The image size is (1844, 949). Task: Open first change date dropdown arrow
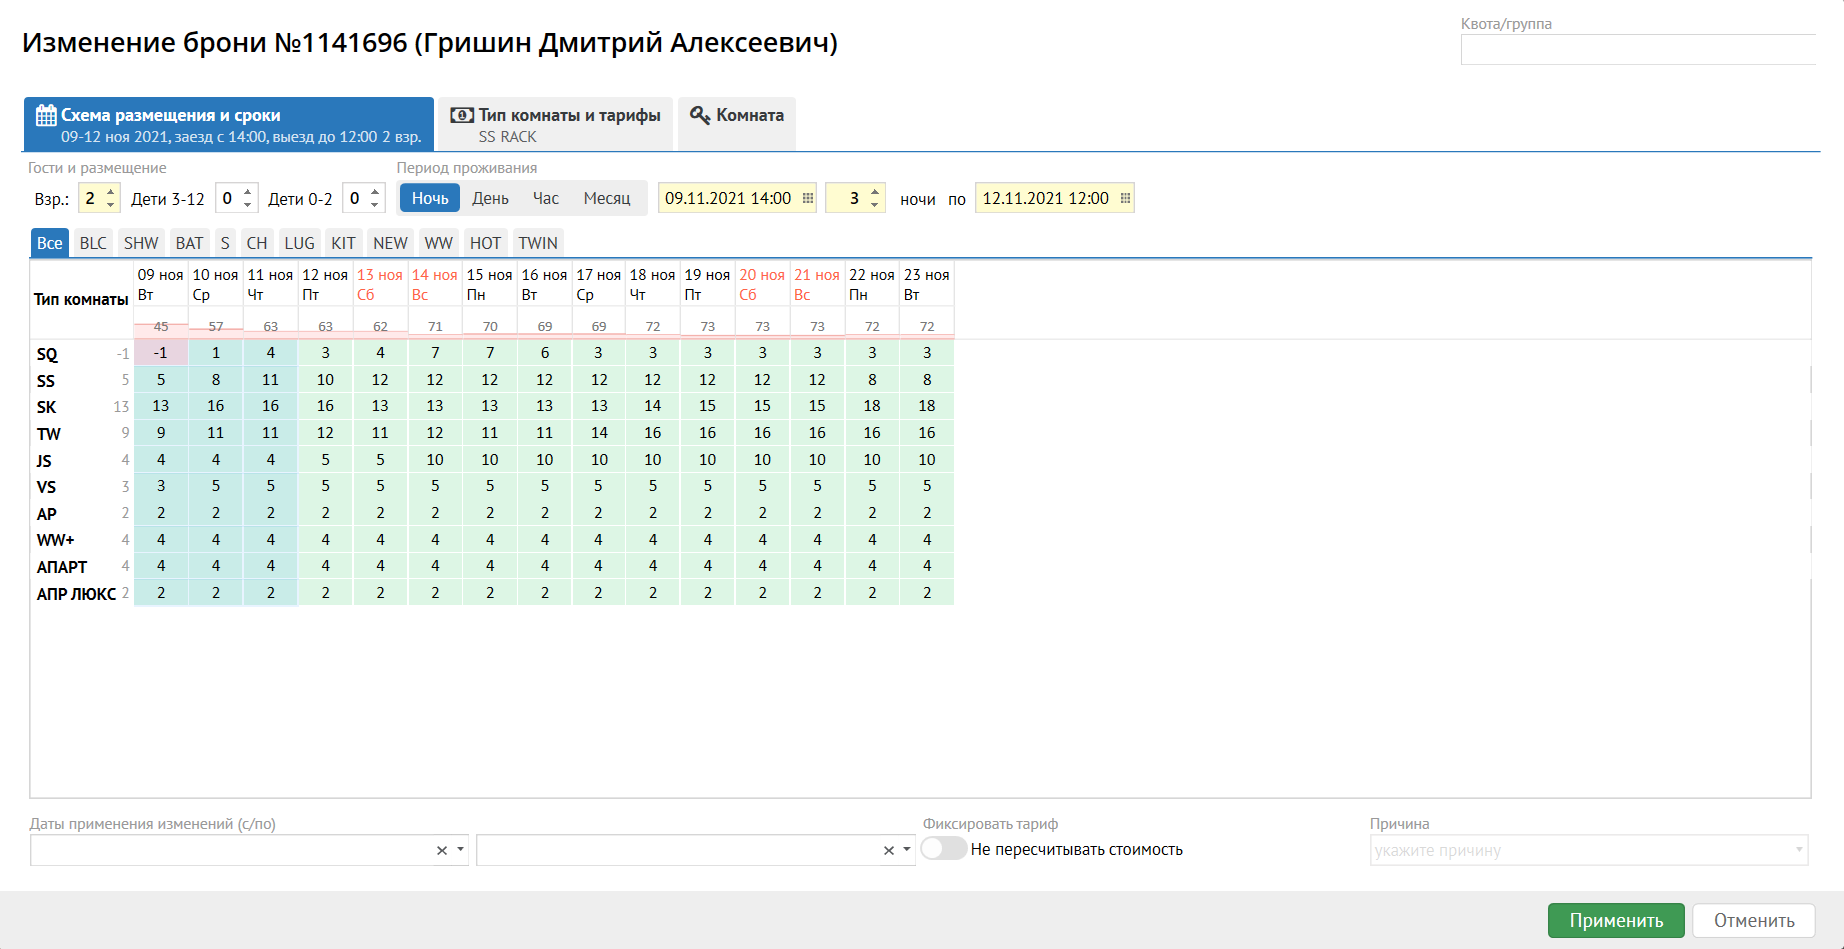(460, 850)
